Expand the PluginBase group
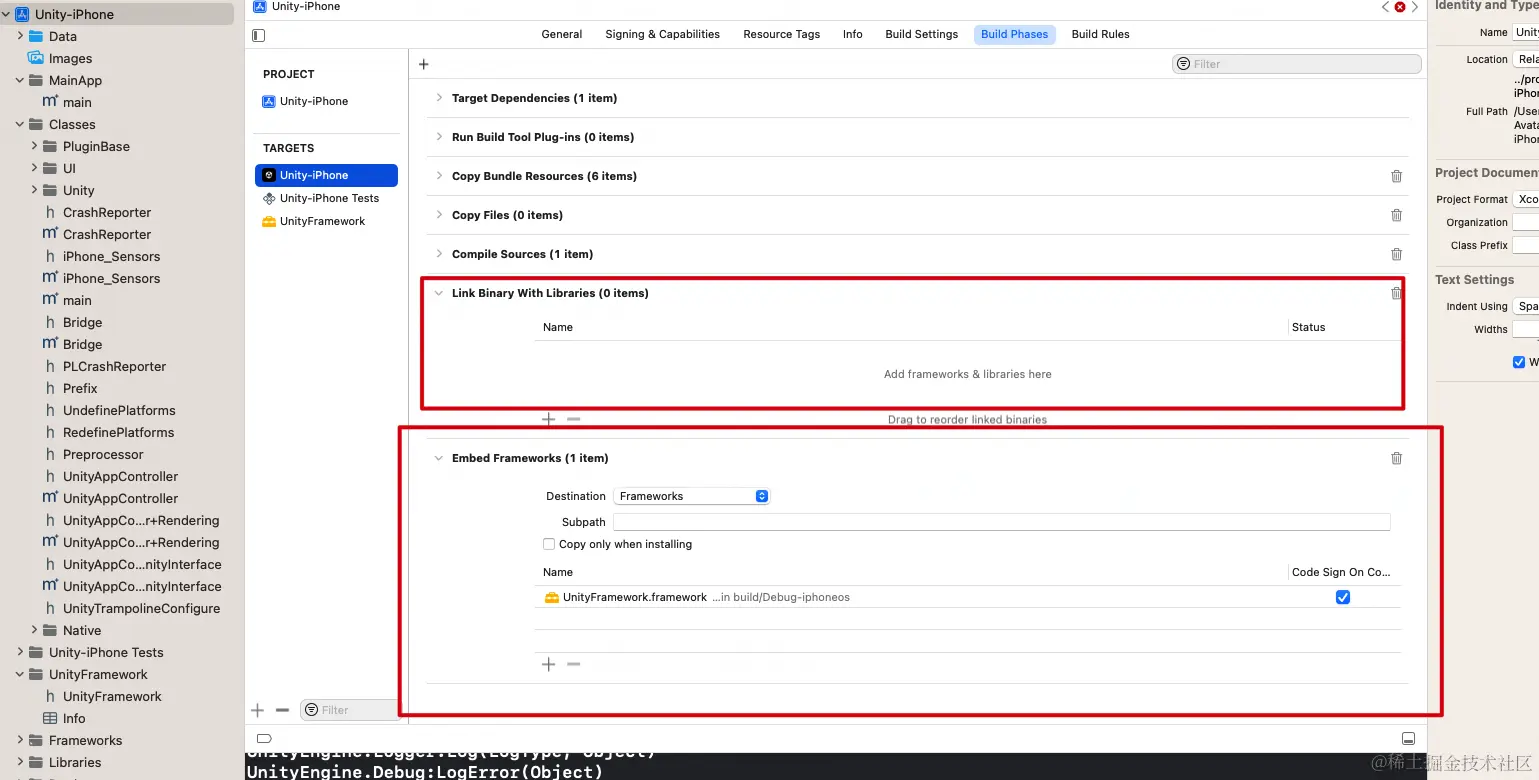Image resolution: width=1539 pixels, height=780 pixels. pyautogui.click(x=34, y=146)
